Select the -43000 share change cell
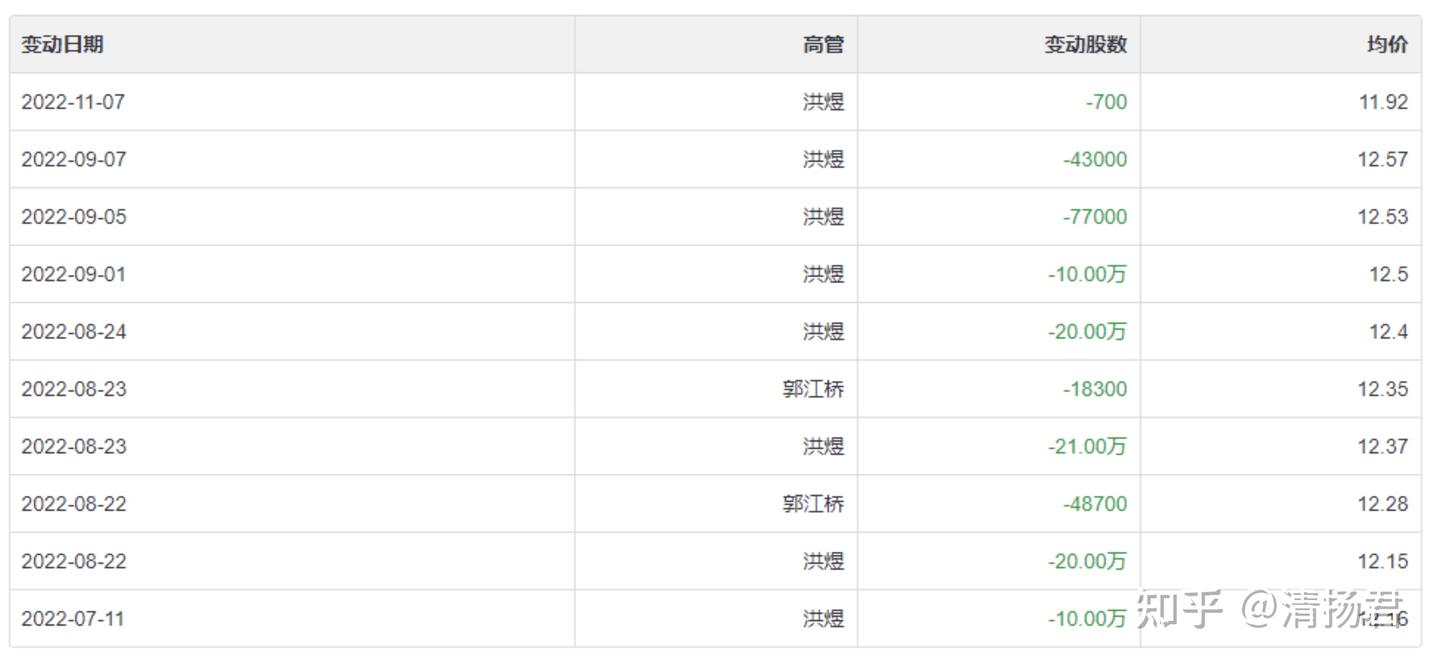1440x667 pixels. (x=1095, y=159)
